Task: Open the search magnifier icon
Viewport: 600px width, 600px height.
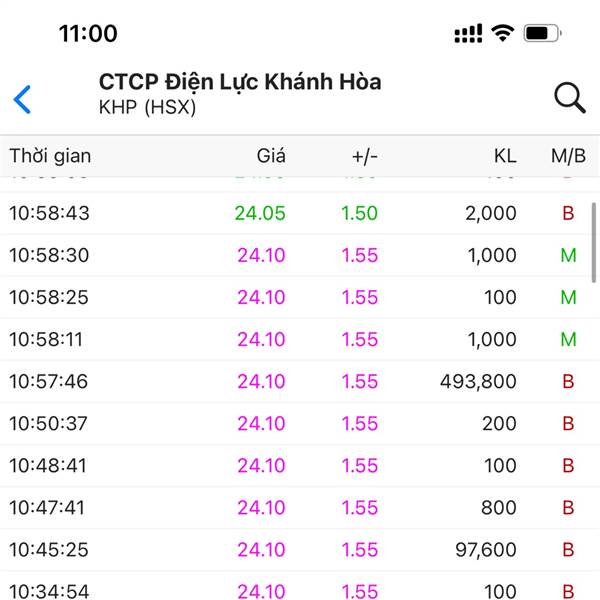Action: pos(570,98)
